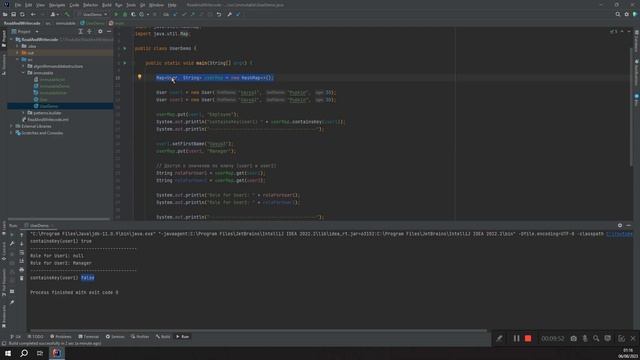Collapse the ReadAndWritecode root project node
The width and height of the screenshot is (640, 360).
point(11,40)
